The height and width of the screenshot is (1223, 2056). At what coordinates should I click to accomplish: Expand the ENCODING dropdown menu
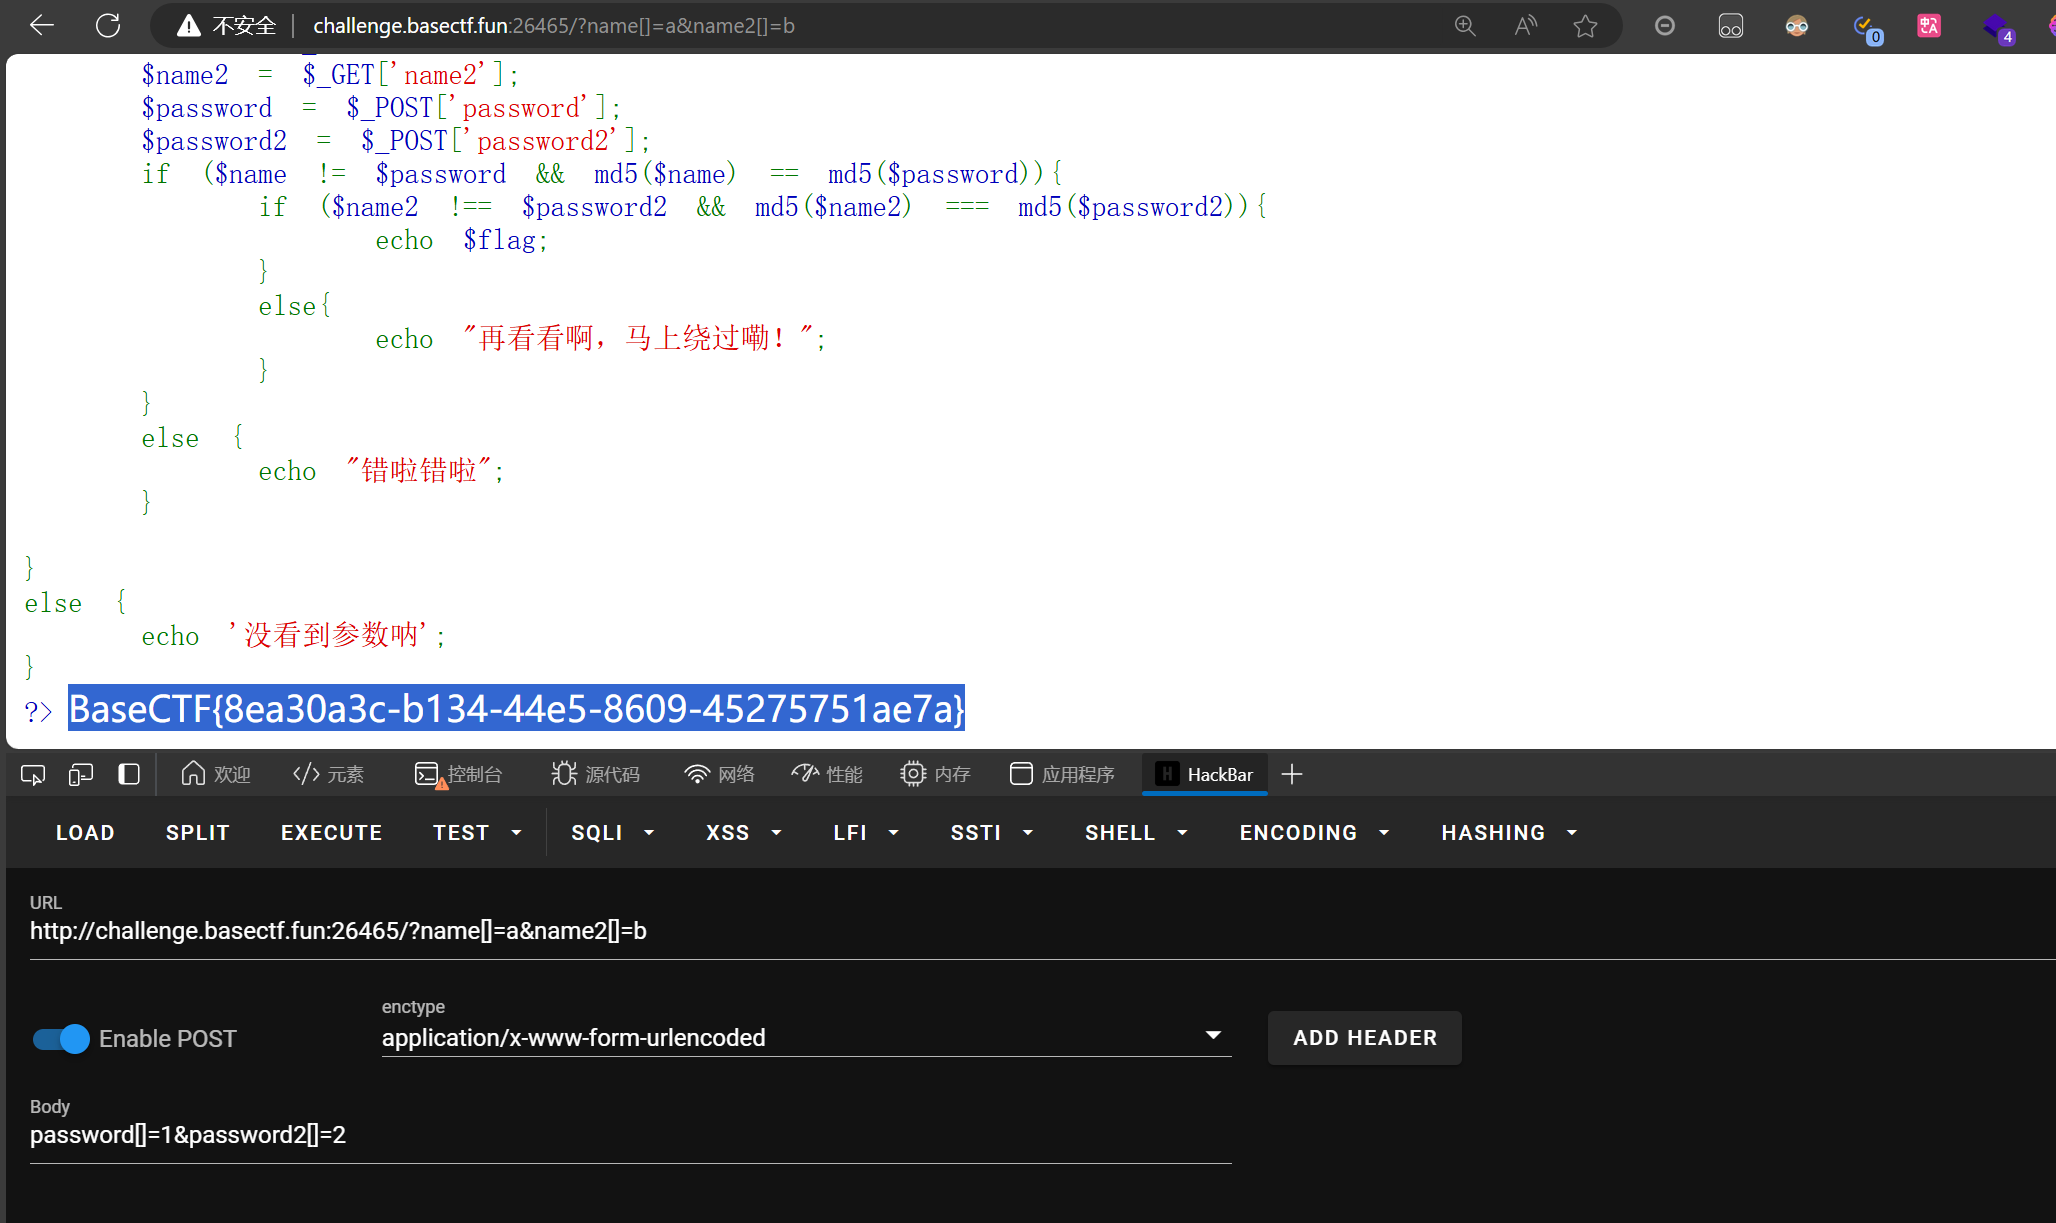1314,833
